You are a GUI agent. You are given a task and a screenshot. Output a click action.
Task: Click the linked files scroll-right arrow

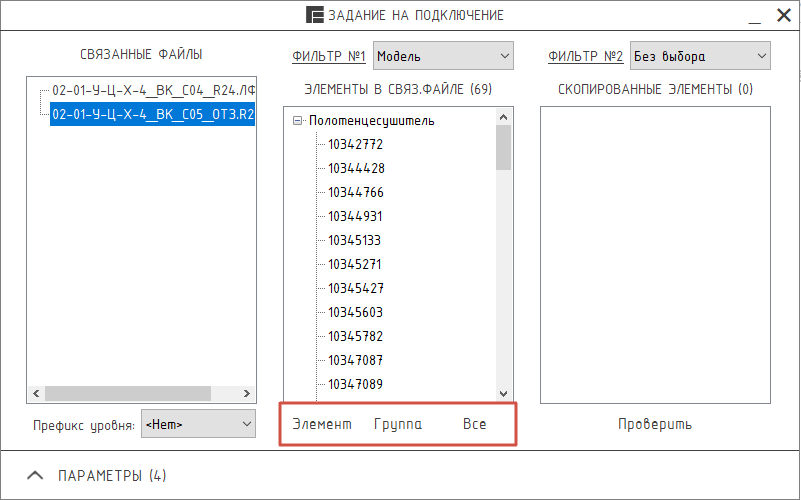(247, 393)
